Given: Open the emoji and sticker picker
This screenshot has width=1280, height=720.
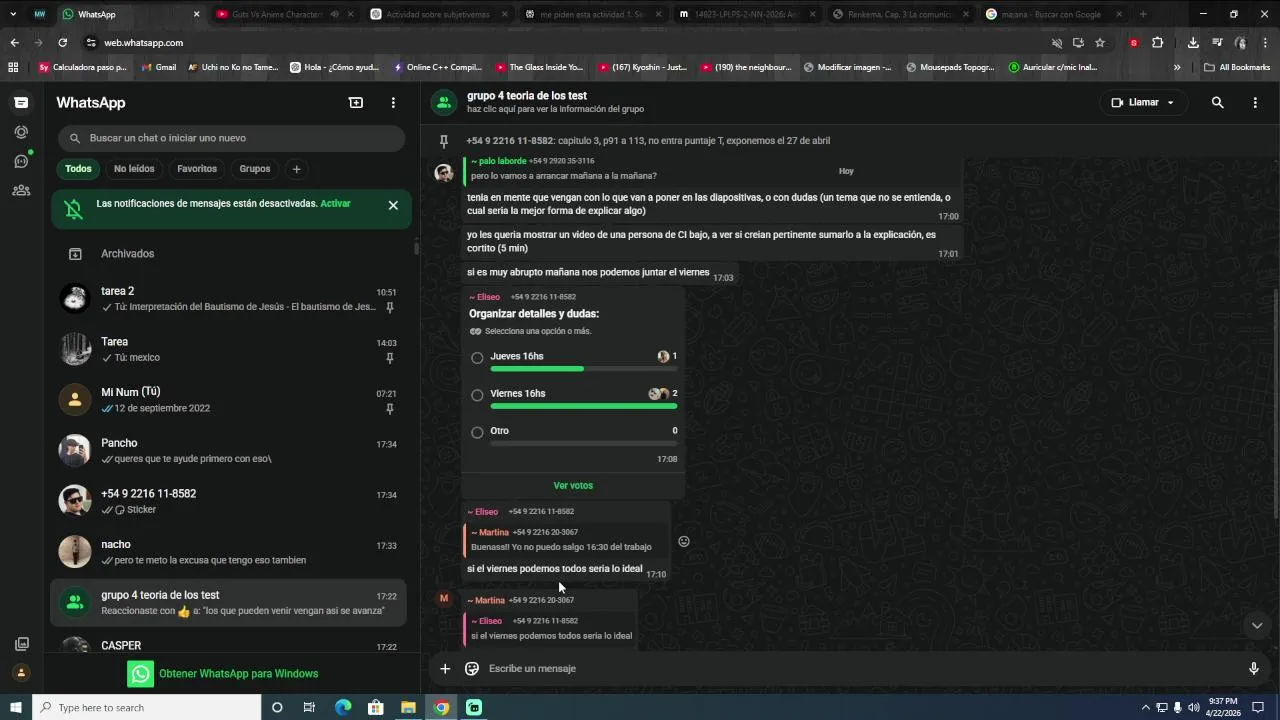Looking at the screenshot, I should (472, 668).
